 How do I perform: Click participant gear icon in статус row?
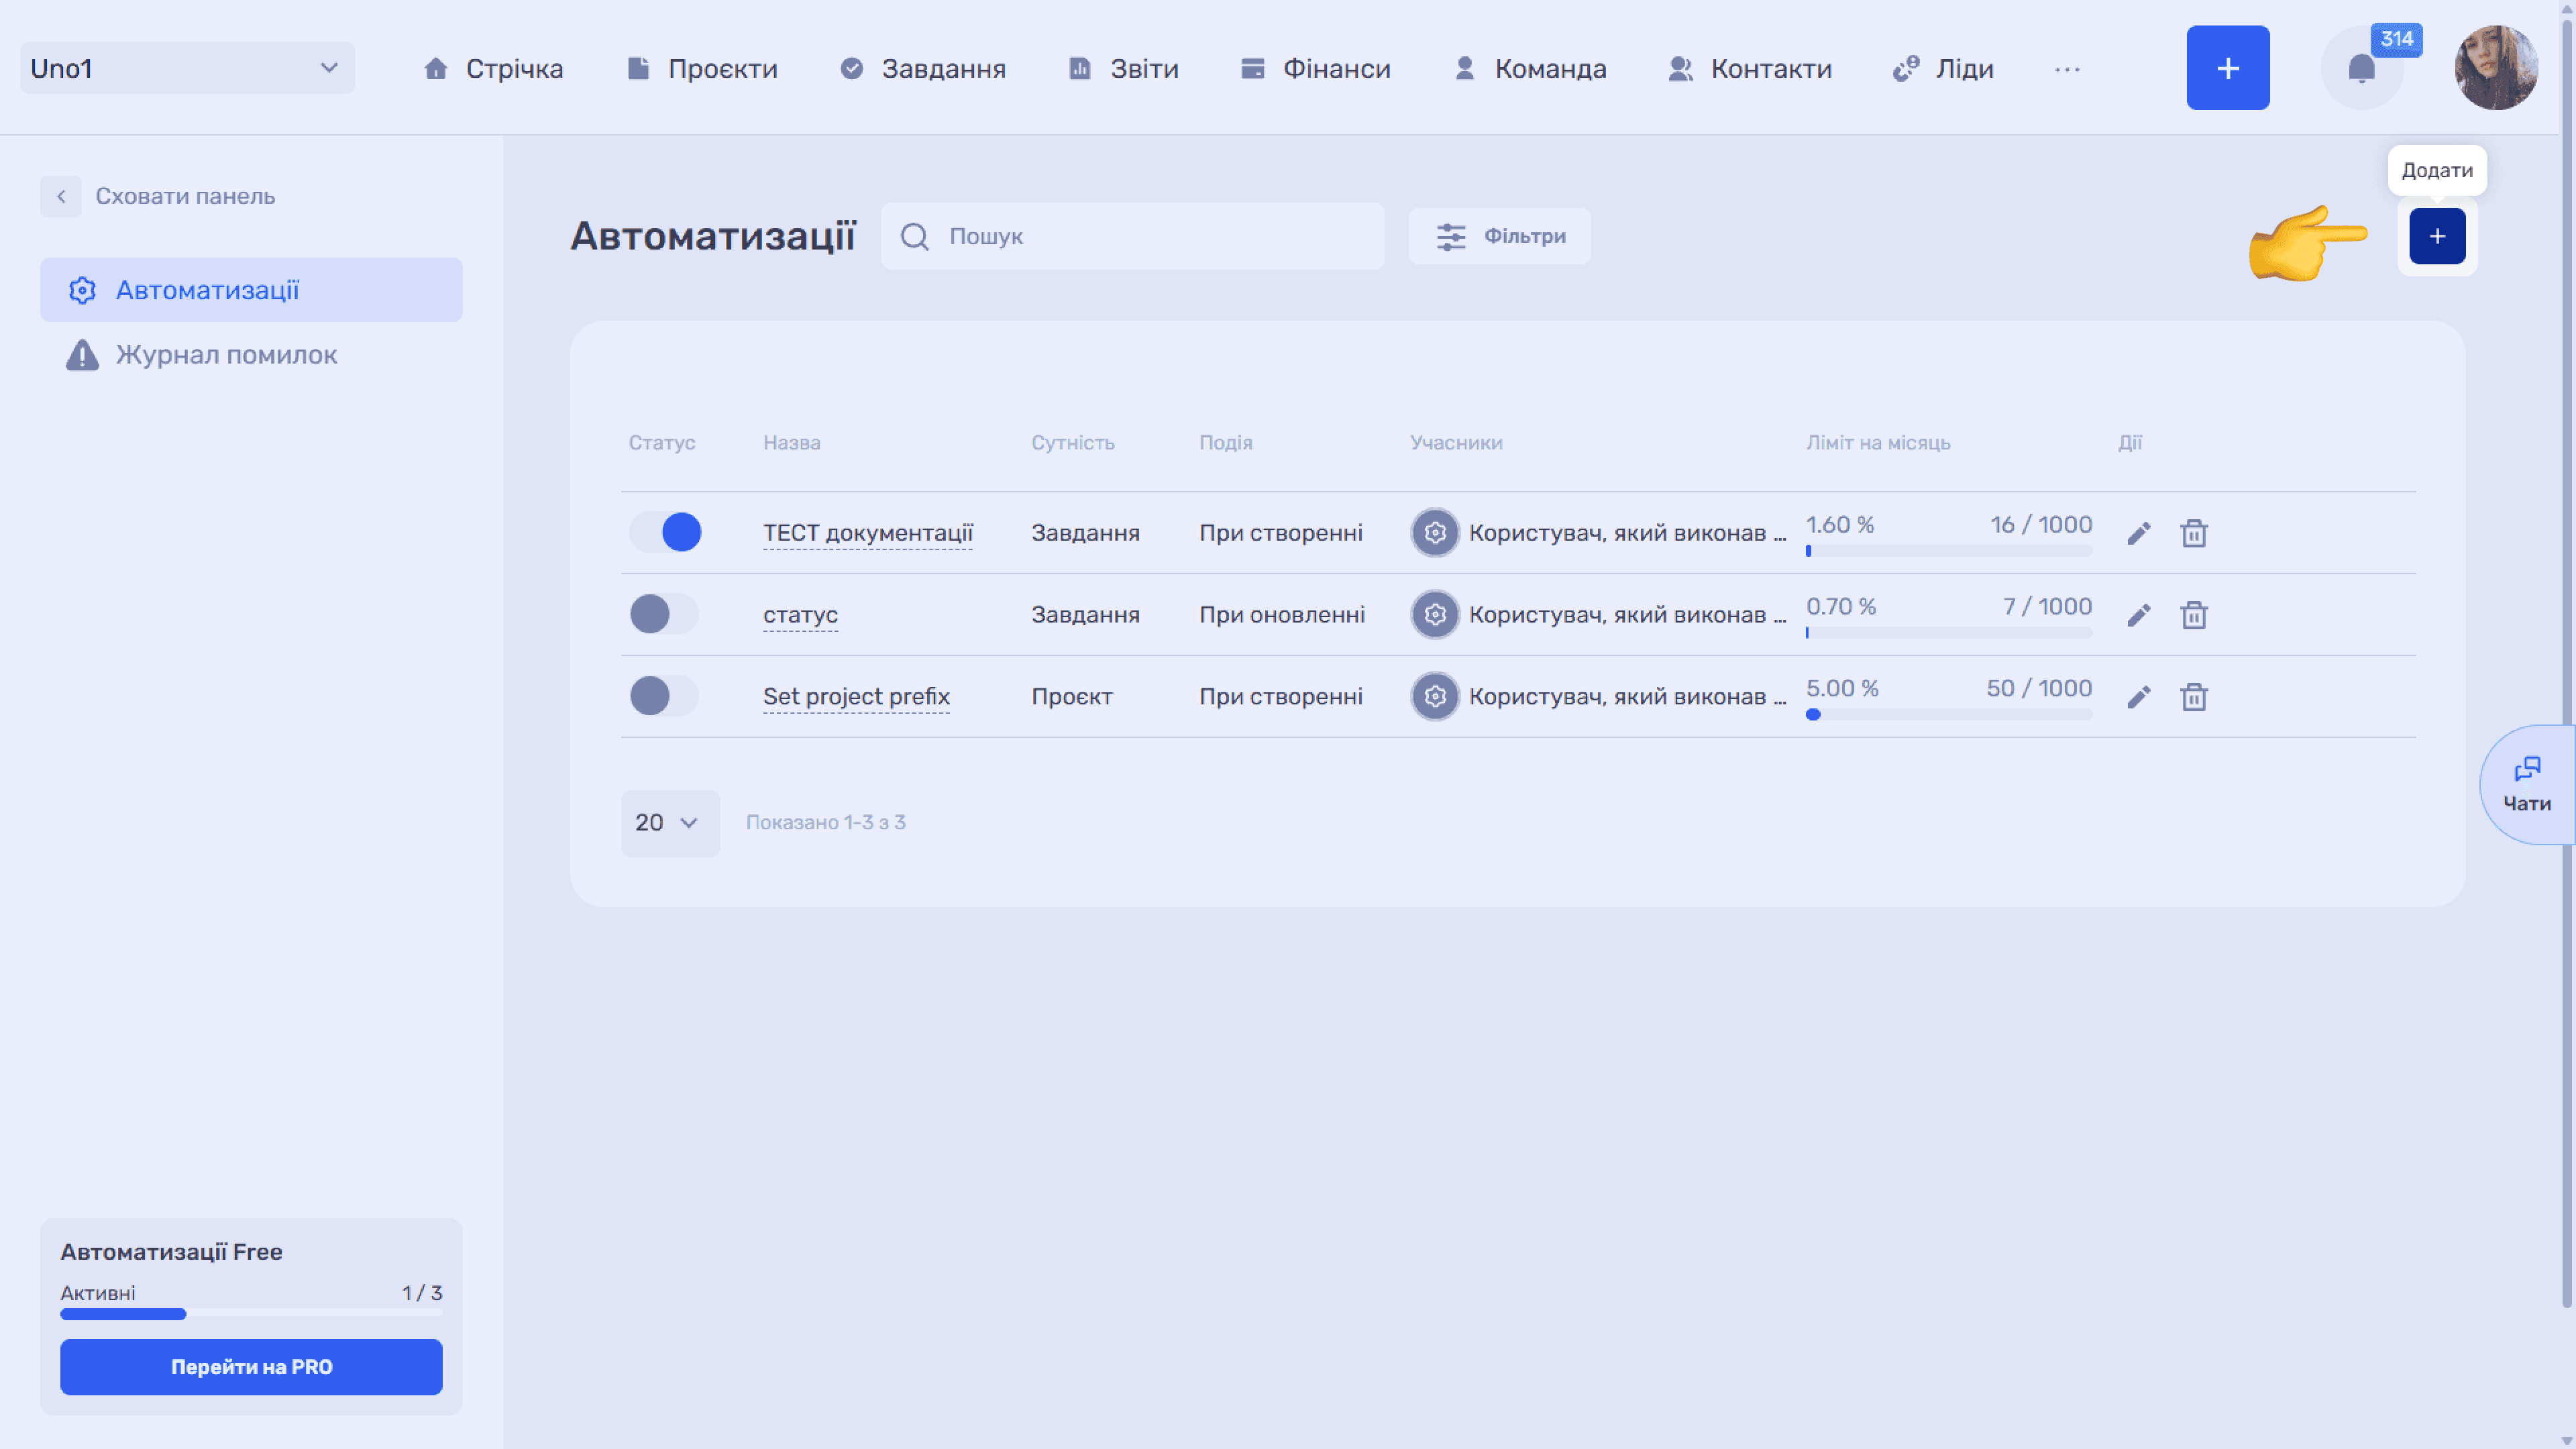(x=1435, y=615)
